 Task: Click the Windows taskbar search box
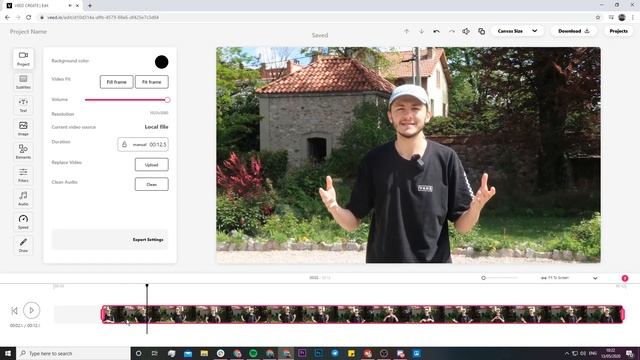[x=73, y=353]
